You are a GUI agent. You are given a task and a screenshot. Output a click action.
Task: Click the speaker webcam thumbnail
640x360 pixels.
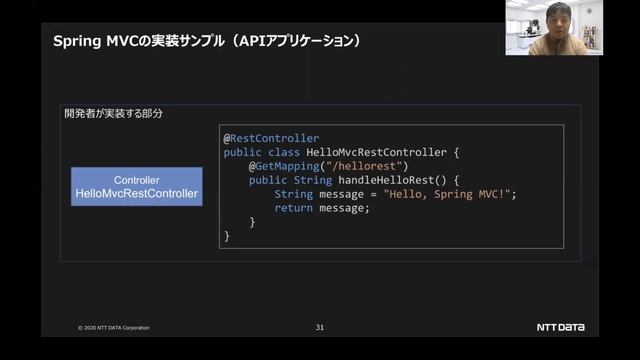click(x=554, y=27)
